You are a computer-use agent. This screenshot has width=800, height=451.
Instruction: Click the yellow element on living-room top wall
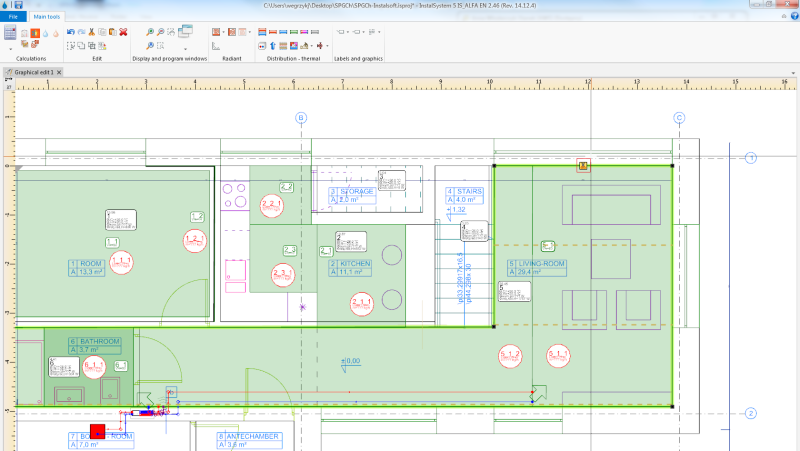tap(583, 165)
